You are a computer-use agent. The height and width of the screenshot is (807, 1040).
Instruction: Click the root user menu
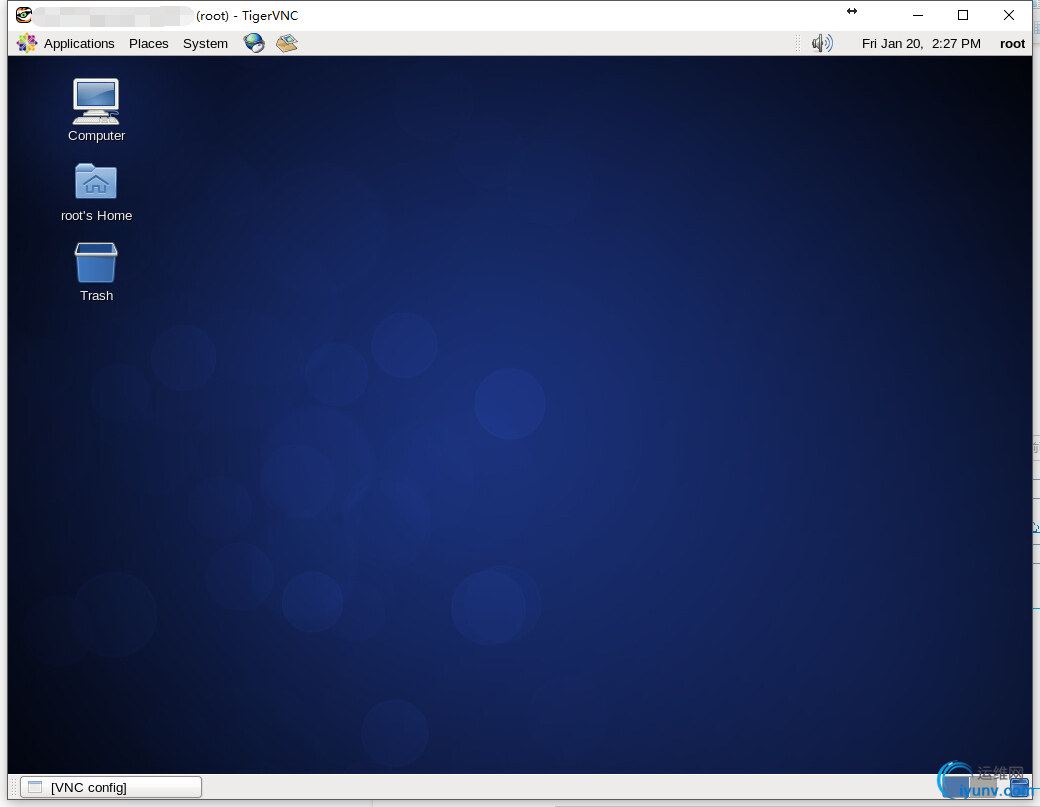point(1012,44)
